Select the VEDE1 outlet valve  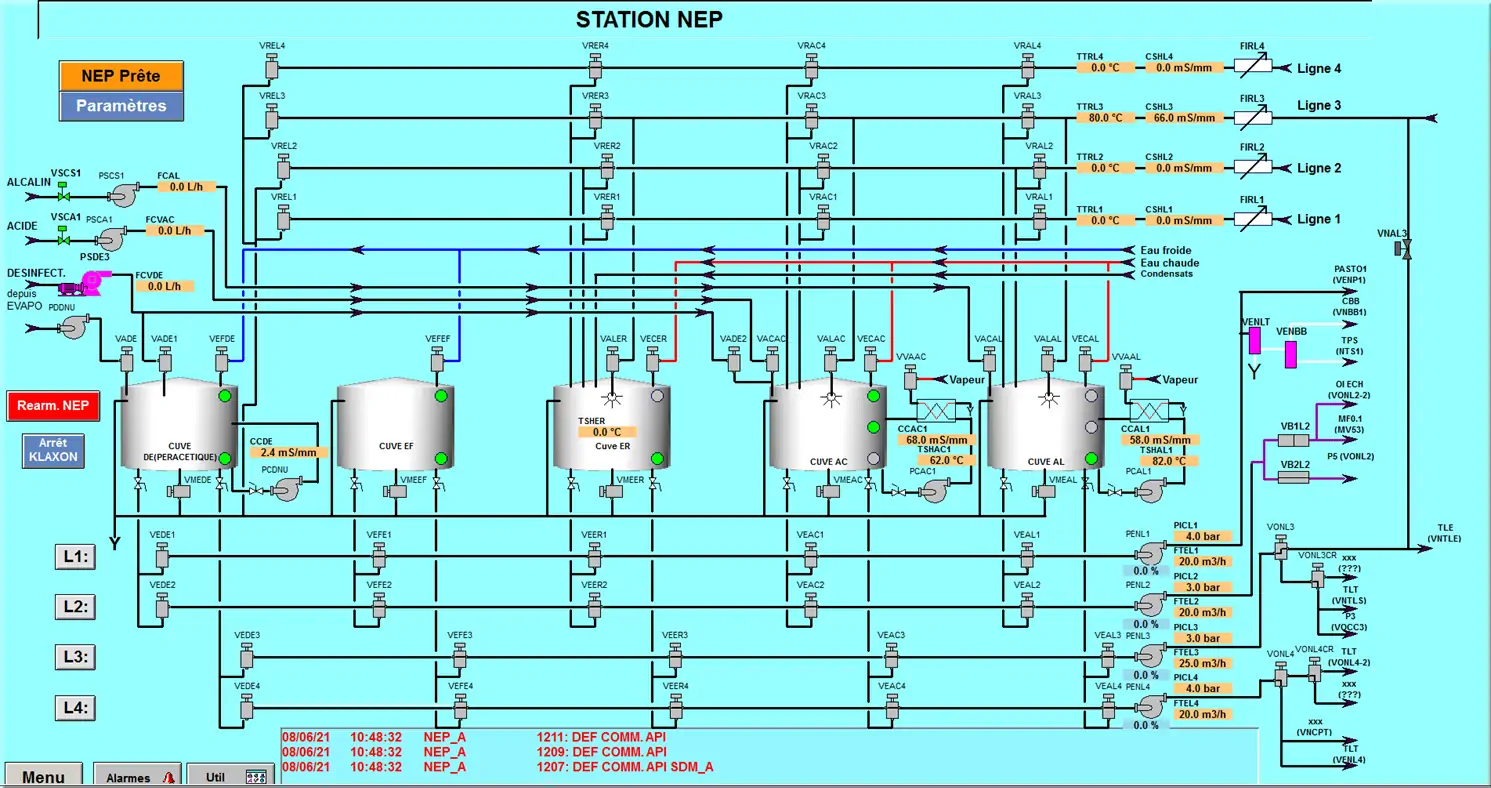point(162,554)
